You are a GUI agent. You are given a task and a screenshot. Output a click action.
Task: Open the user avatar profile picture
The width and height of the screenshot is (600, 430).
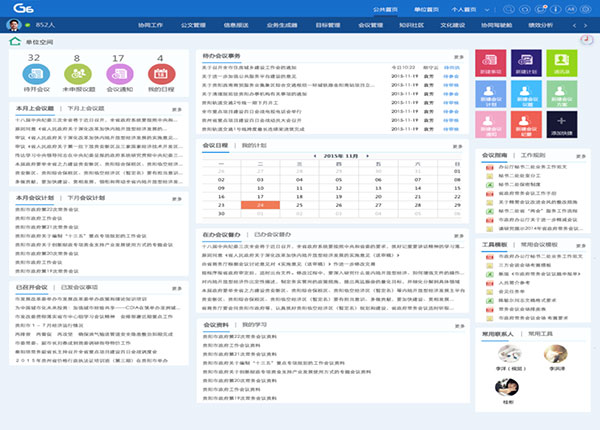(14, 25)
